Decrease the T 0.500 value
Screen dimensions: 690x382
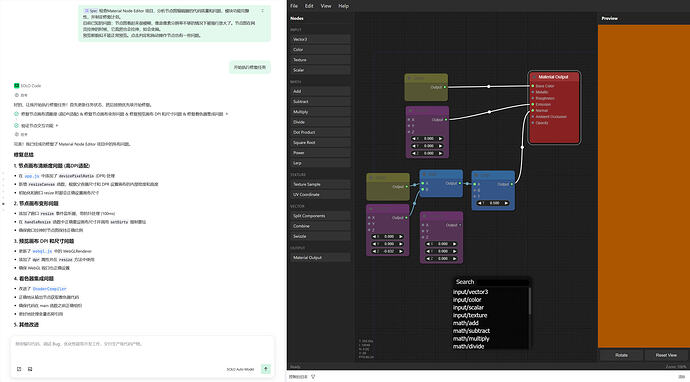tap(480, 203)
